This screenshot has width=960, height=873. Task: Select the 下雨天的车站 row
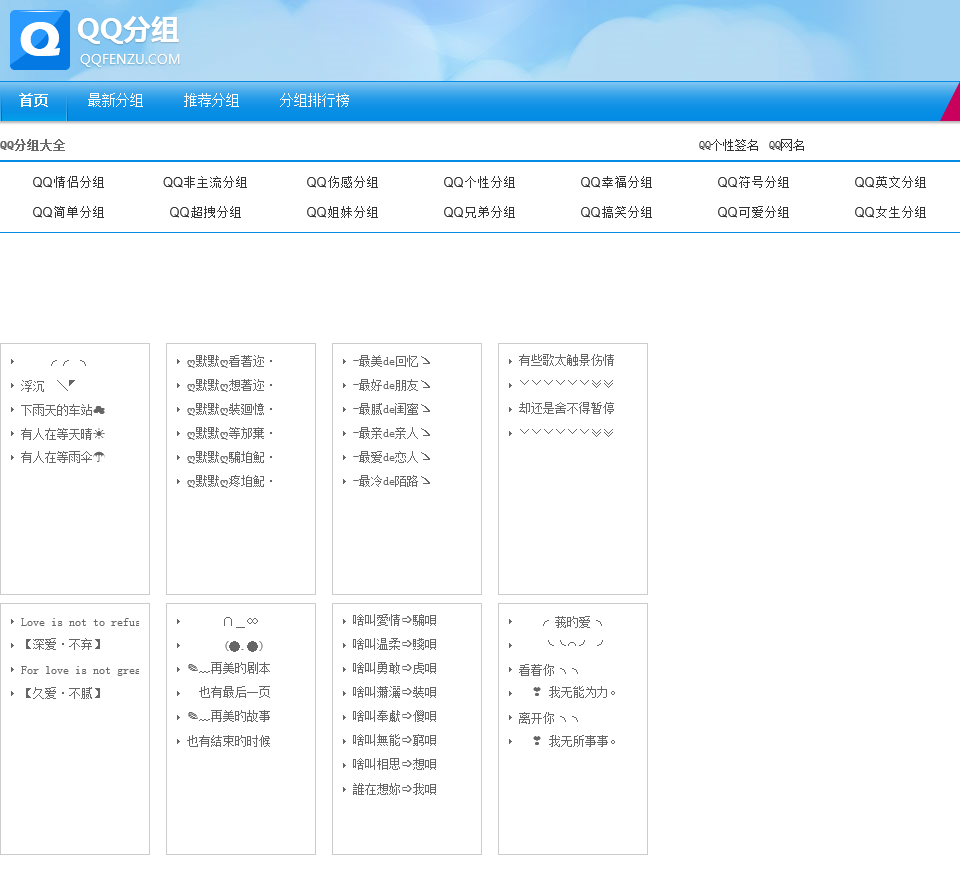(x=62, y=410)
